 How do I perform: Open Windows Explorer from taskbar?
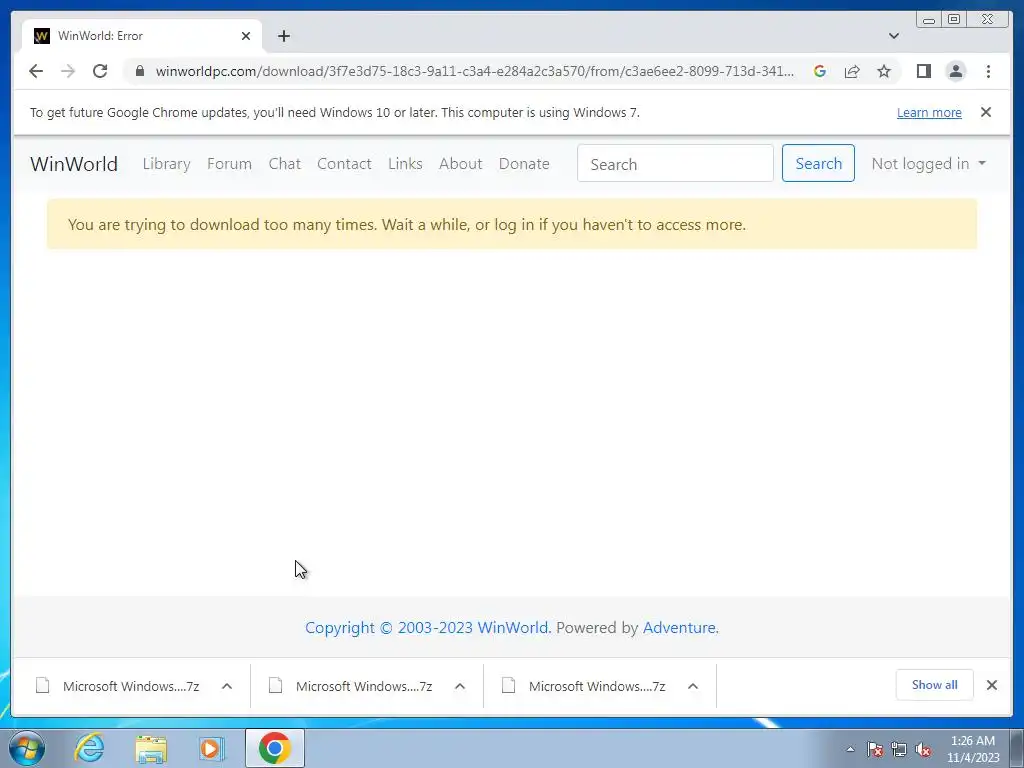click(x=151, y=748)
